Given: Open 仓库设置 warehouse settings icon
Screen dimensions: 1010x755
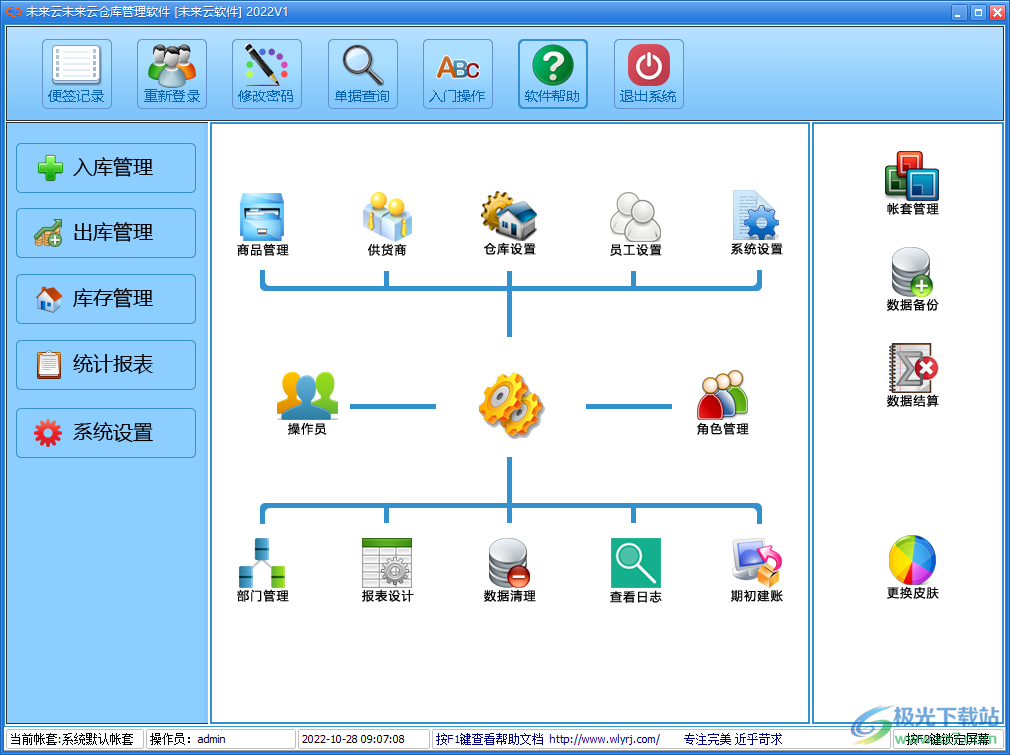Looking at the screenshot, I should click(x=510, y=224).
